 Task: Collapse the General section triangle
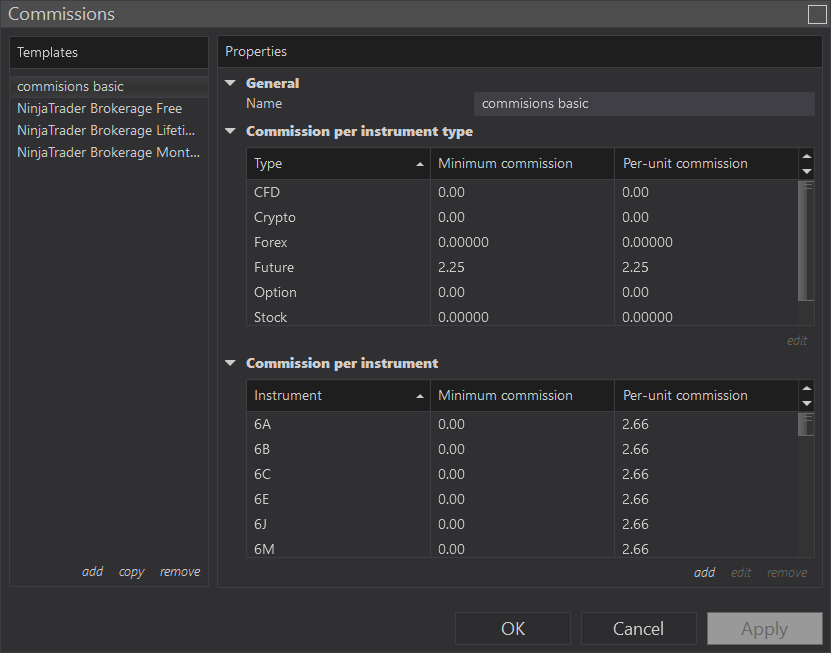pos(230,84)
